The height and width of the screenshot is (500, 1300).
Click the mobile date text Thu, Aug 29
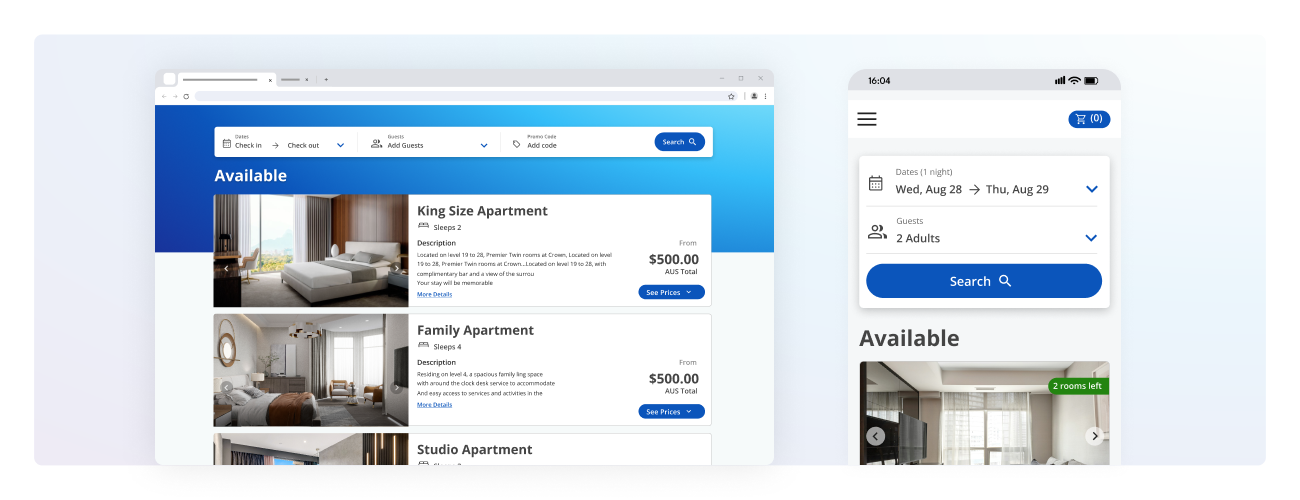[1017, 189]
